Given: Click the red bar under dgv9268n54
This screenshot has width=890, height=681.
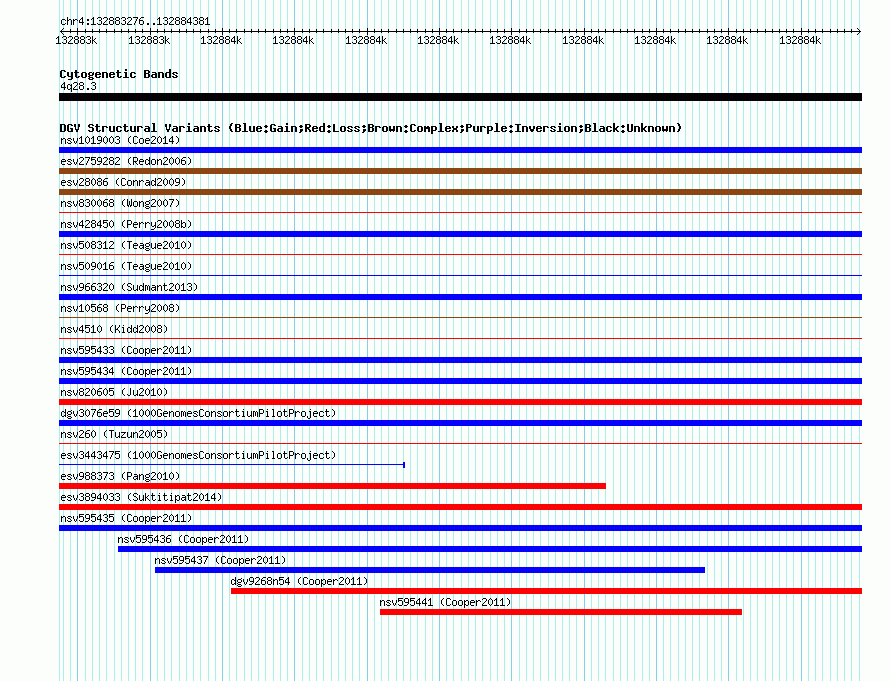Looking at the screenshot, I should coord(547,591).
